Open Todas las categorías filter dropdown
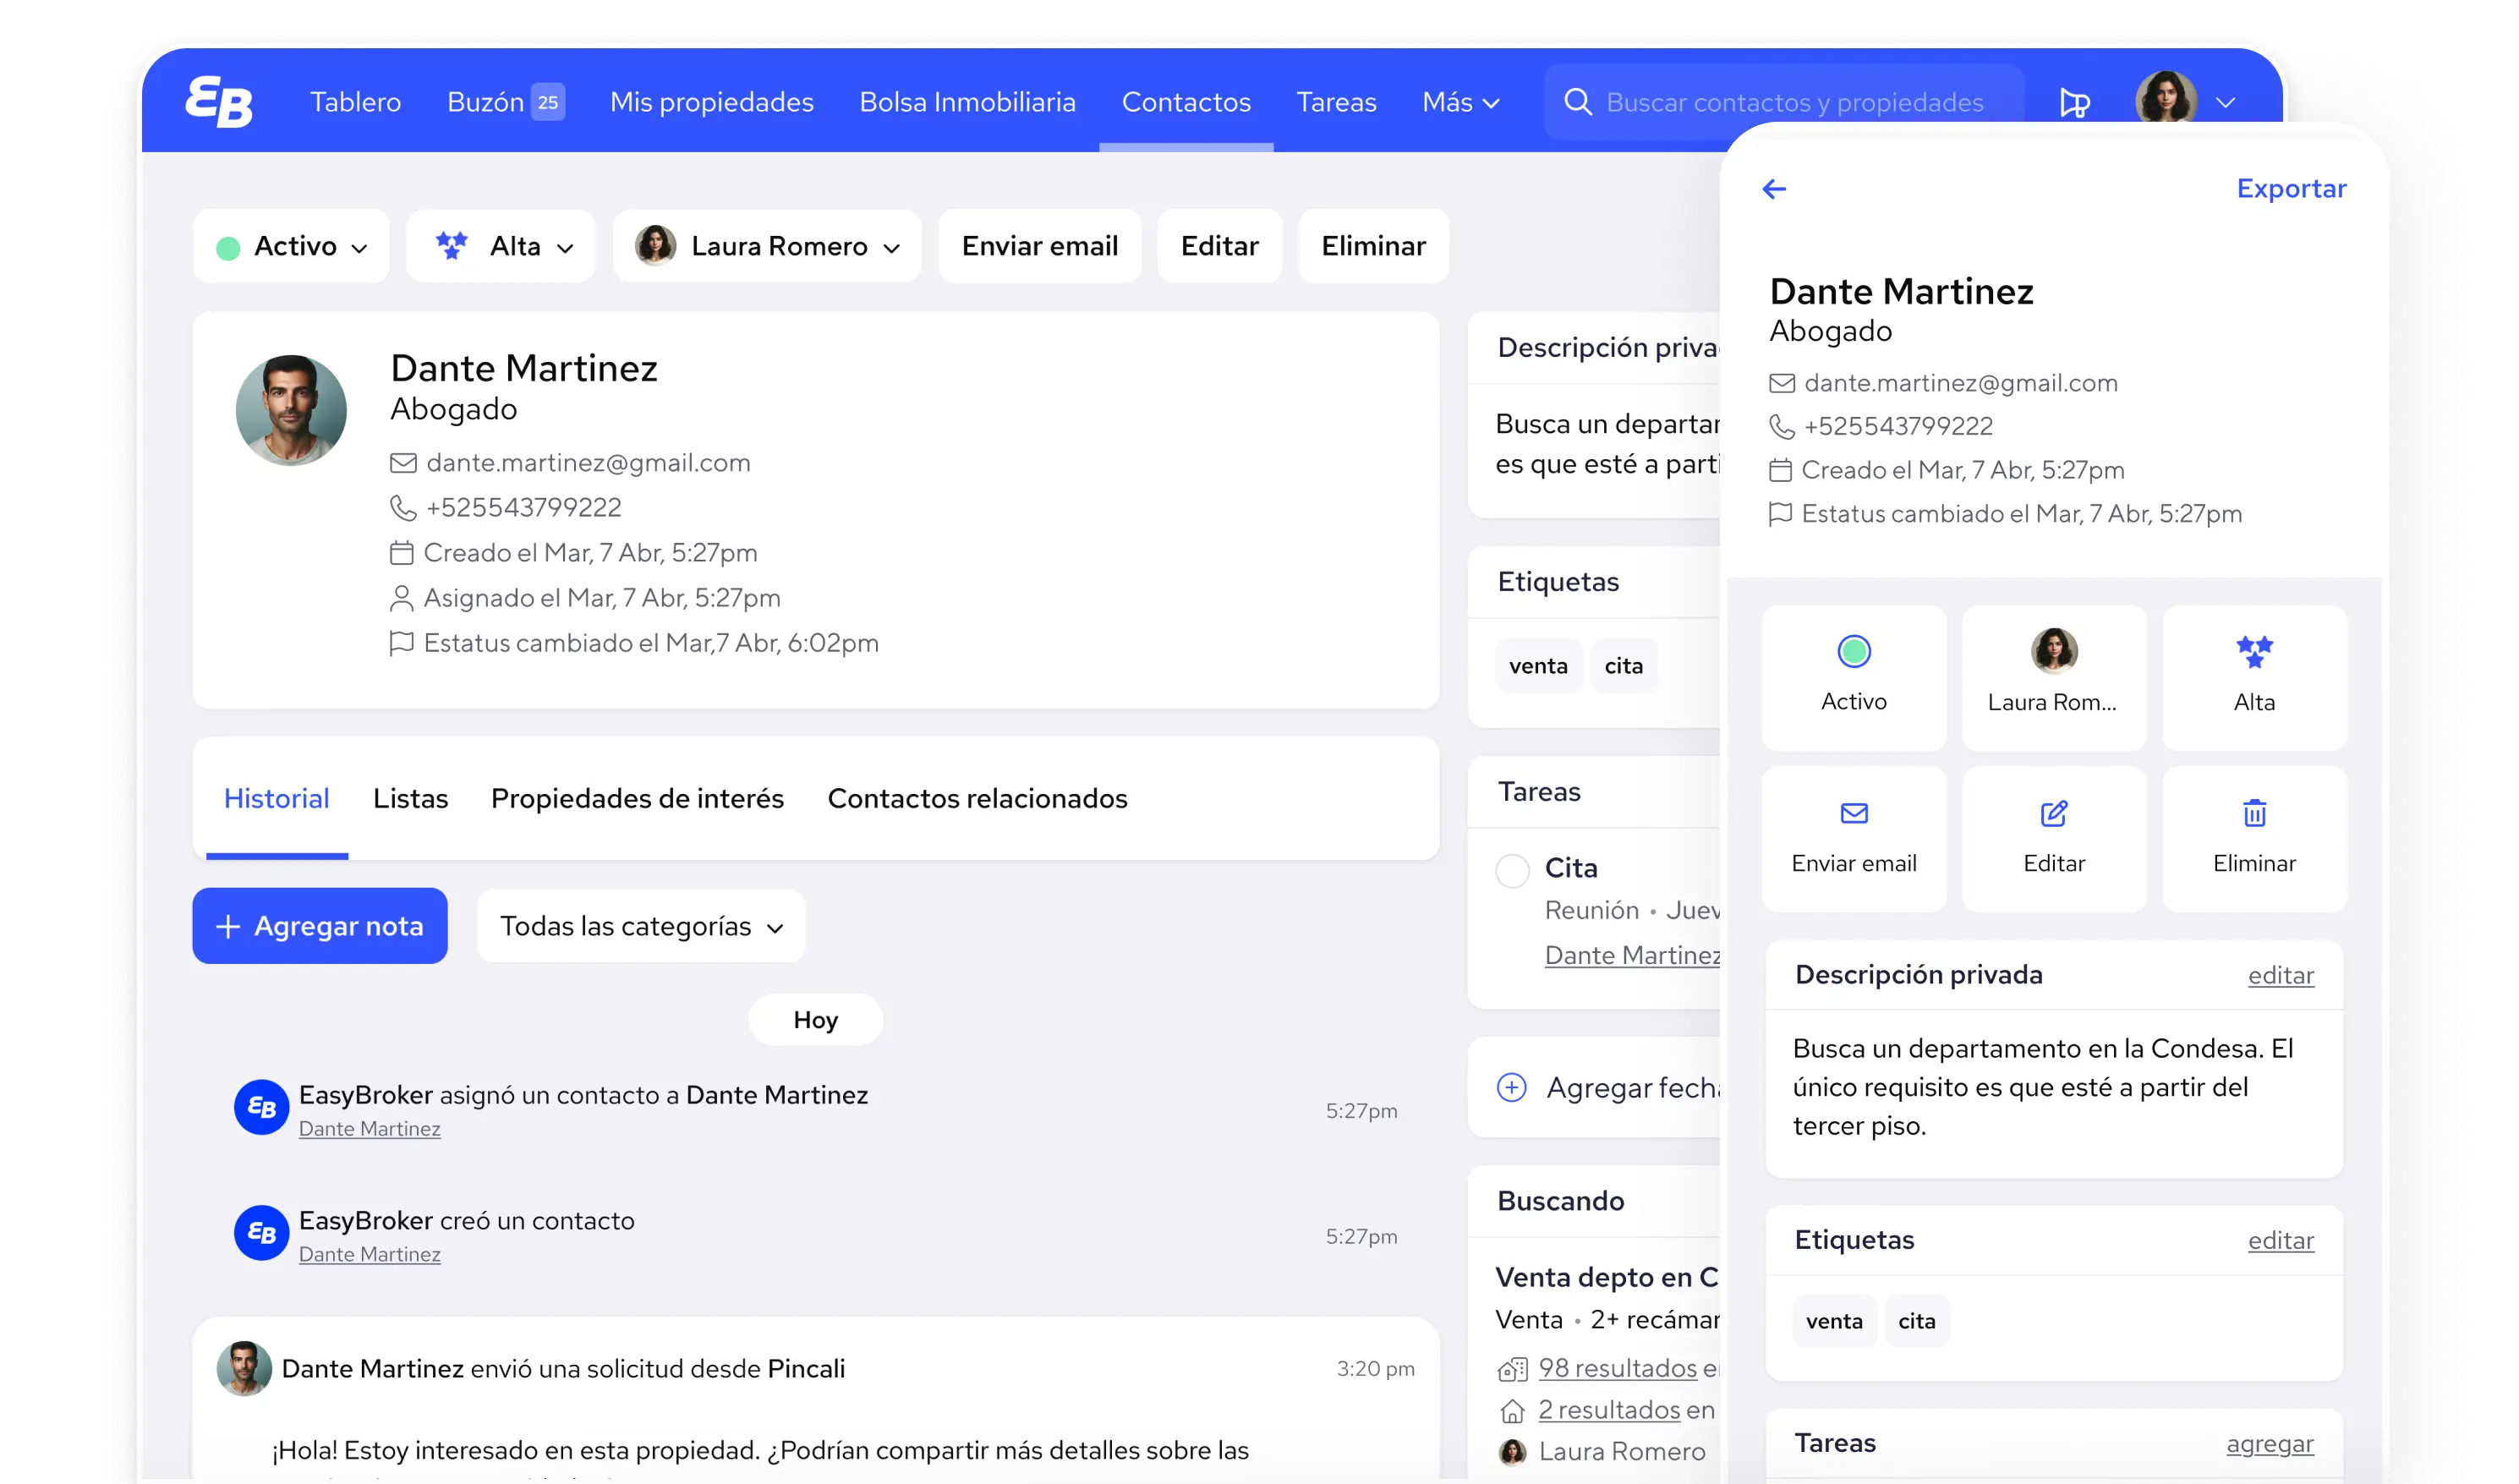Image resolution: width=2519 pixels, height=1484 pixels. (640, 926)
